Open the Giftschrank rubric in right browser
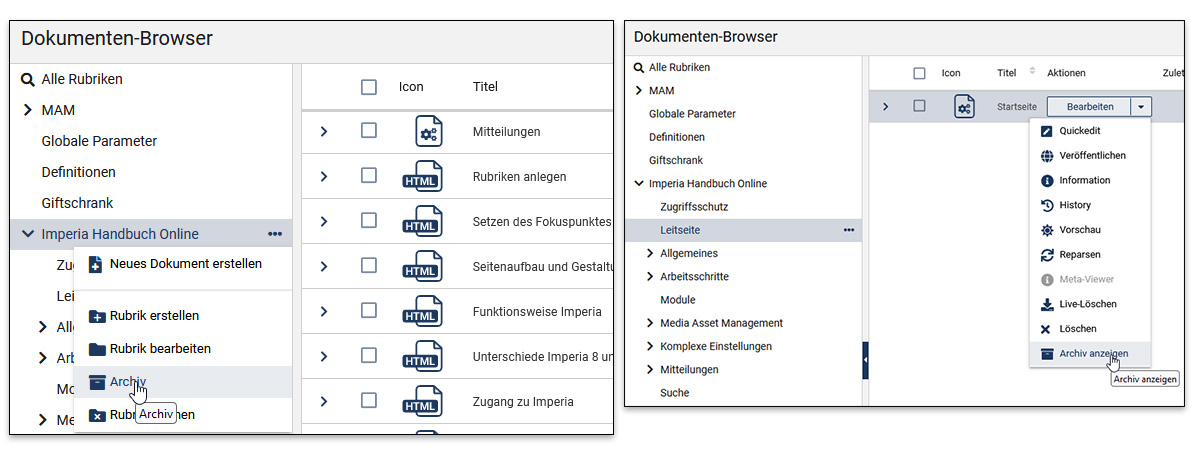Screen dimensions: 1194x450 [x=675, y=160]
